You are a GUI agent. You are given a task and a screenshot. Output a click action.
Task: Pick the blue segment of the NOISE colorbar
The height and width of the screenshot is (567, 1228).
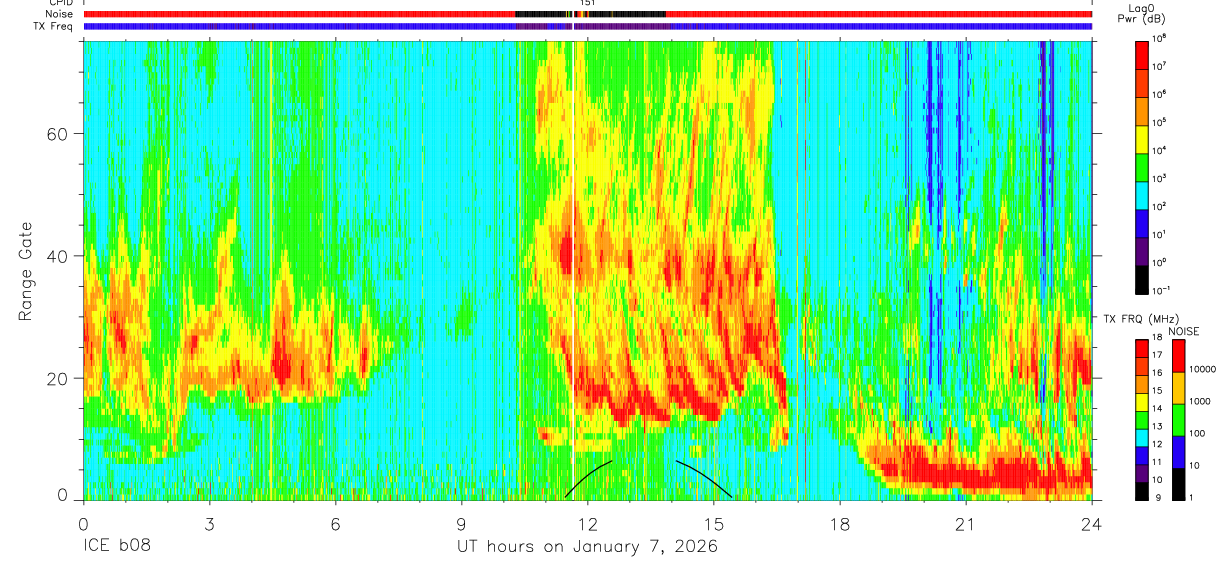tap(1178, 452)
